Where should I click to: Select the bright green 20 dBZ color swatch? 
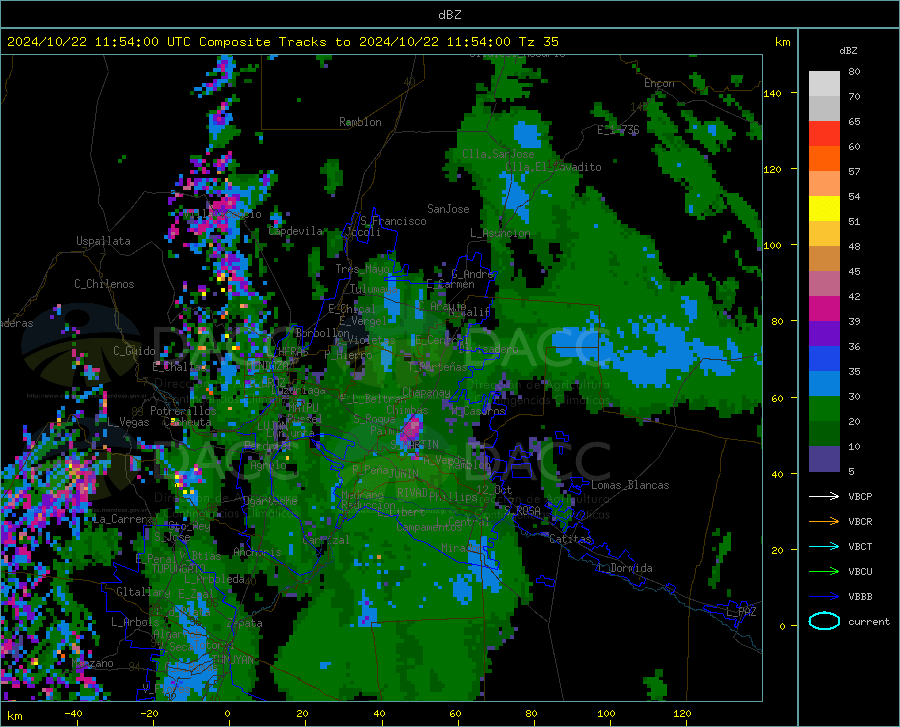[824, 409]
